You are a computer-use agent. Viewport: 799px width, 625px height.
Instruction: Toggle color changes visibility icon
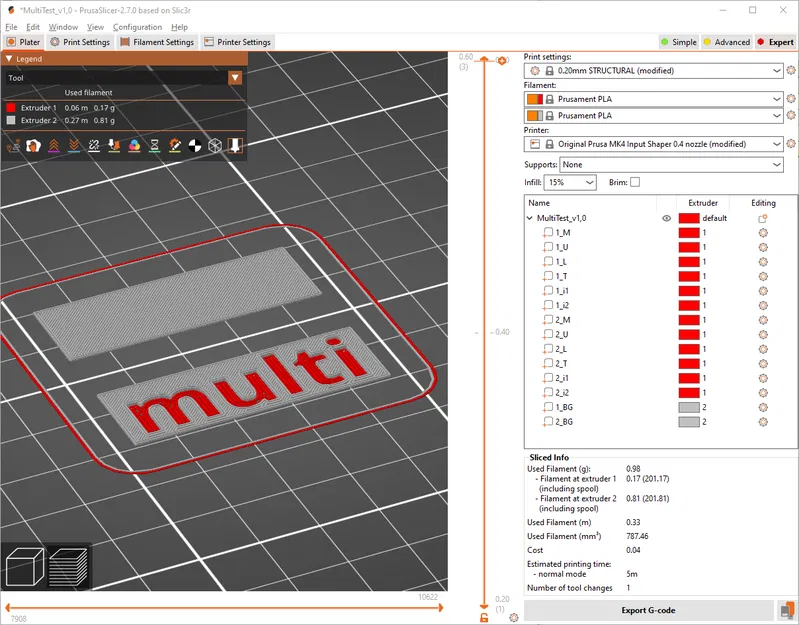pos(135,146)
